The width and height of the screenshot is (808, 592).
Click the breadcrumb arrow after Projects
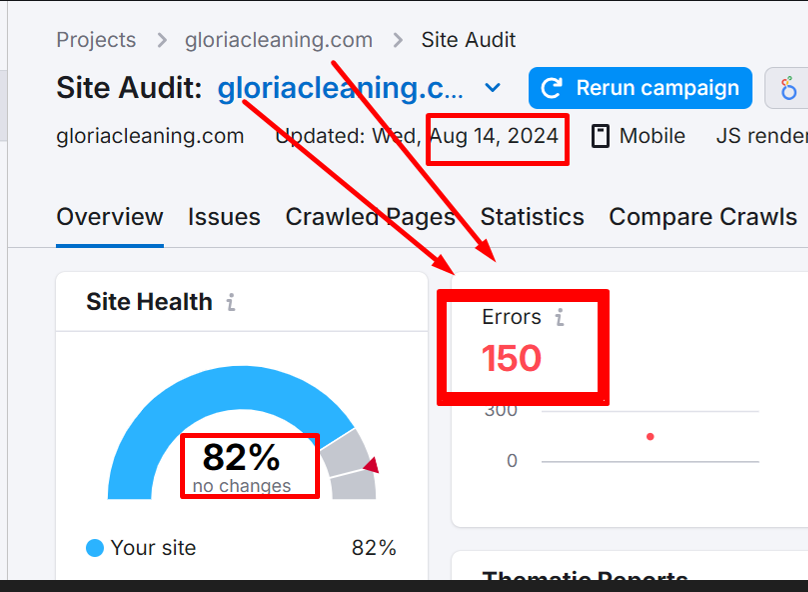161,41
